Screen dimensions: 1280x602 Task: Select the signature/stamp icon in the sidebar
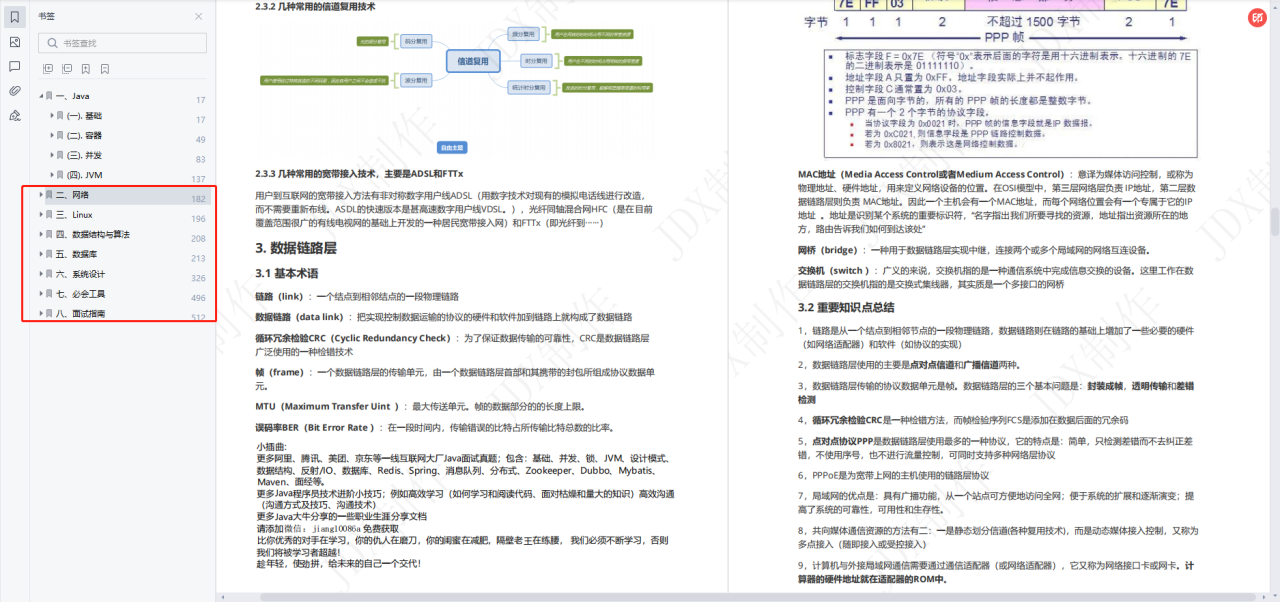click(13, 114)
